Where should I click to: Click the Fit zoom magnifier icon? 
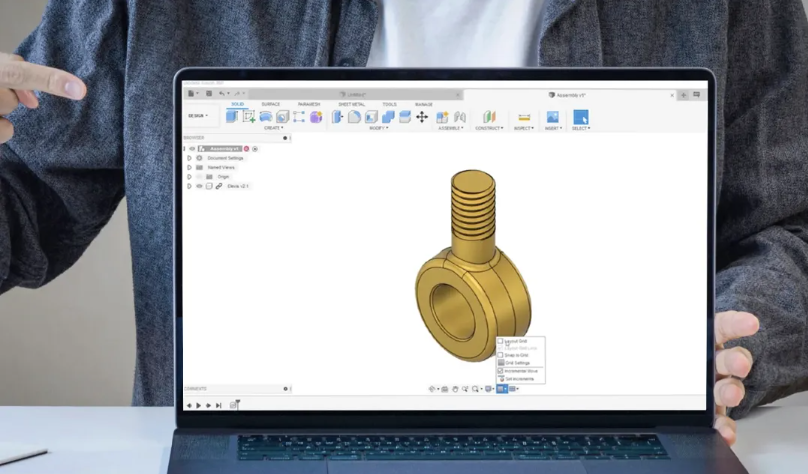pyautogui.click(x=476, y=389)
